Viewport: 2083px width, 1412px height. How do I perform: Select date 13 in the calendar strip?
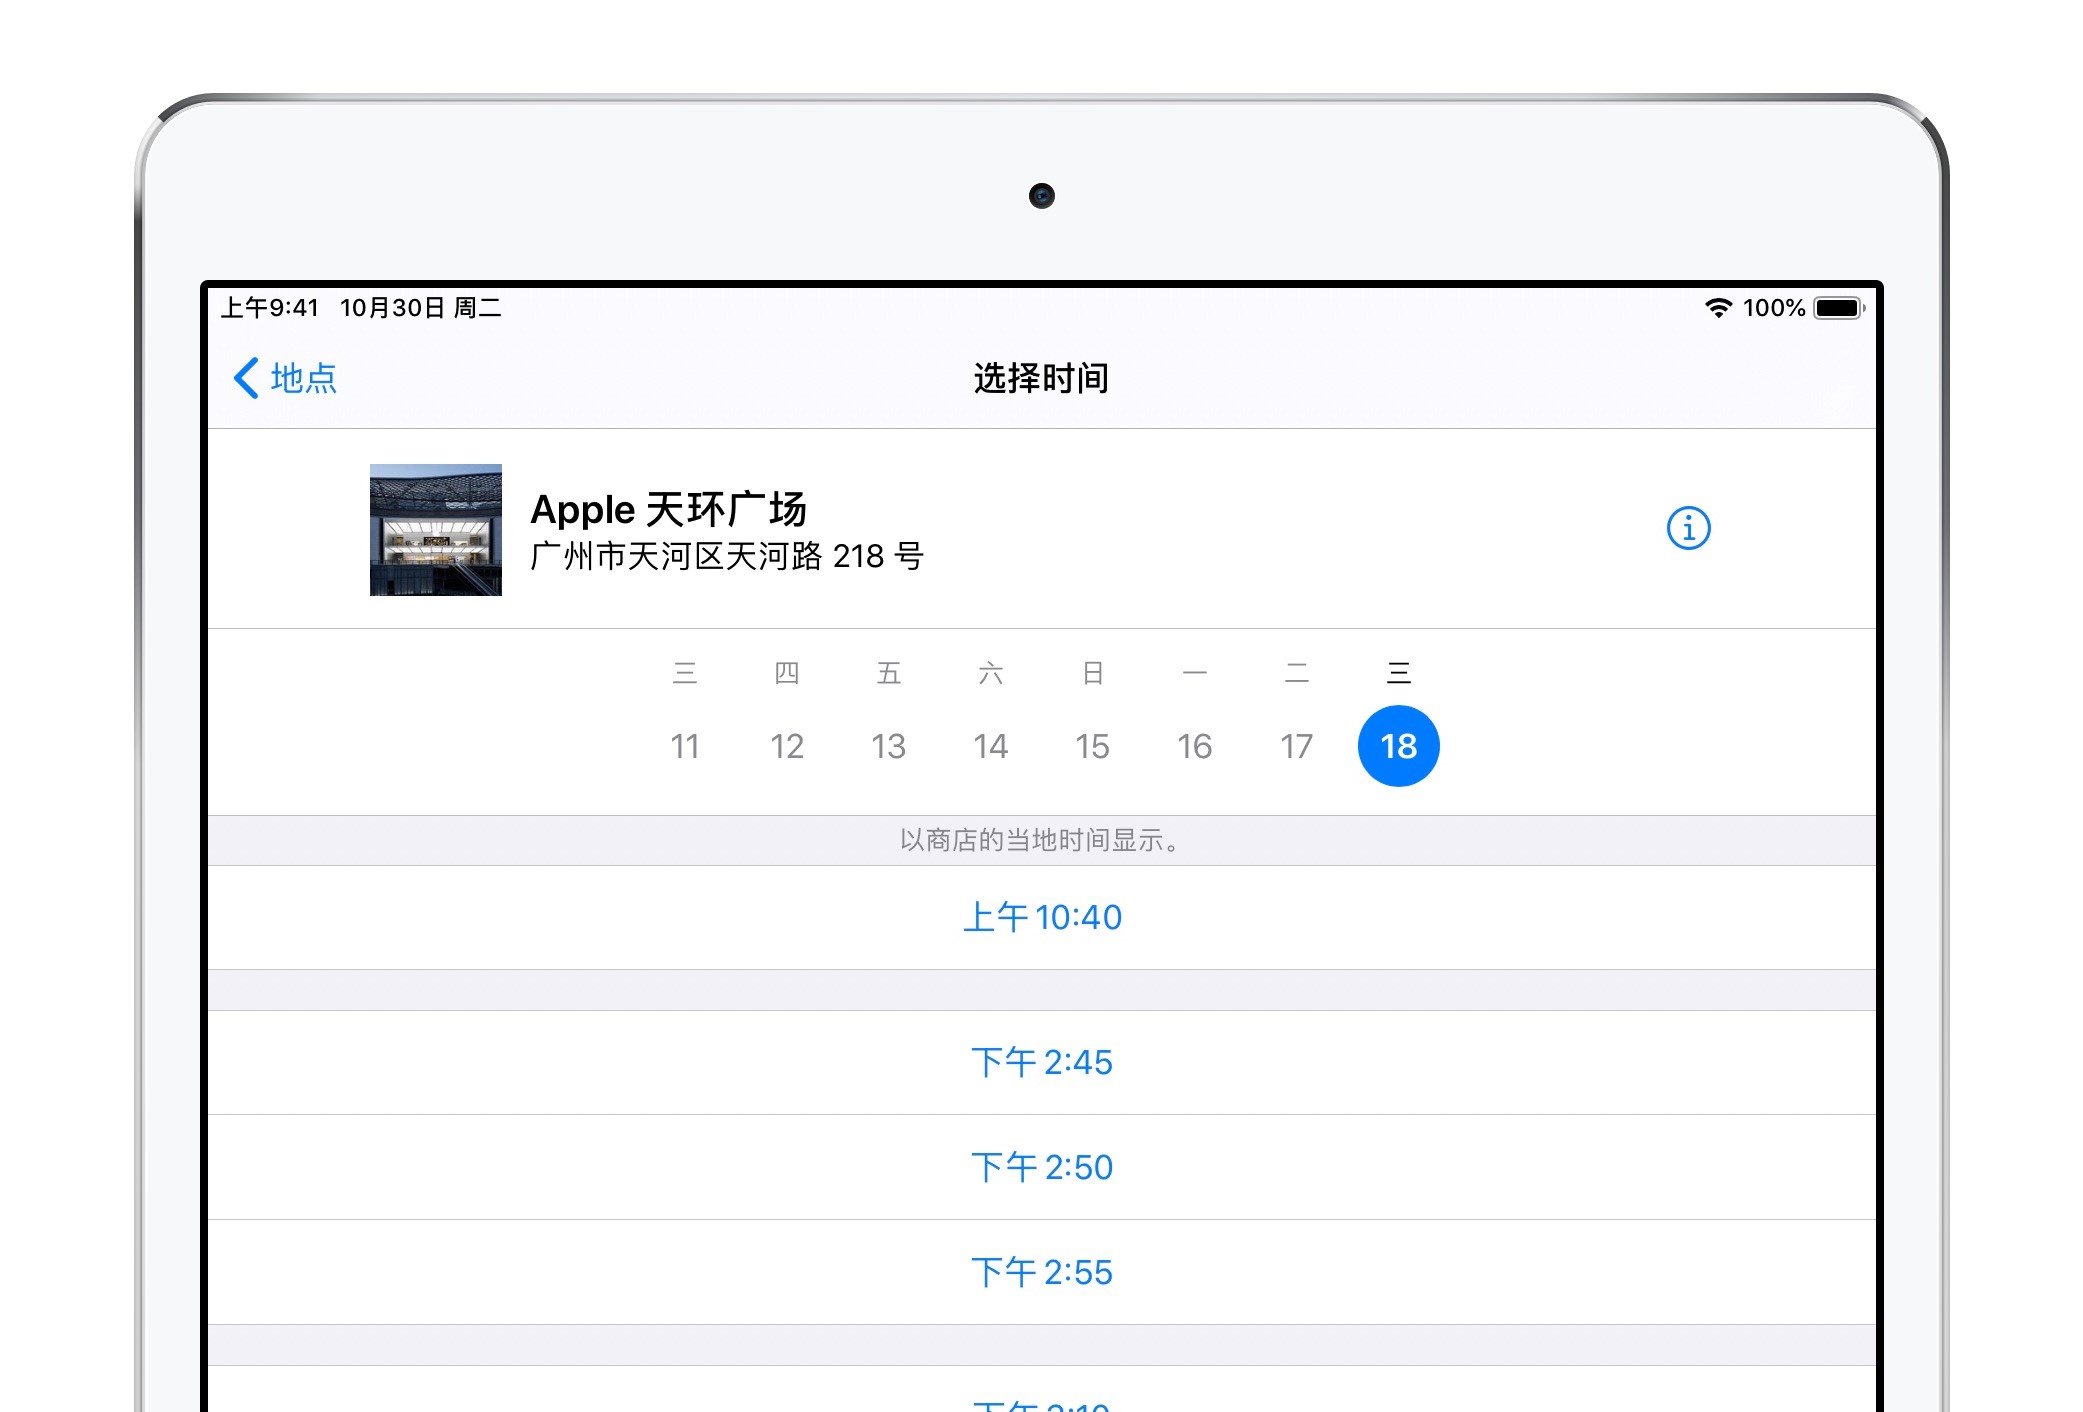coord(889,746)
